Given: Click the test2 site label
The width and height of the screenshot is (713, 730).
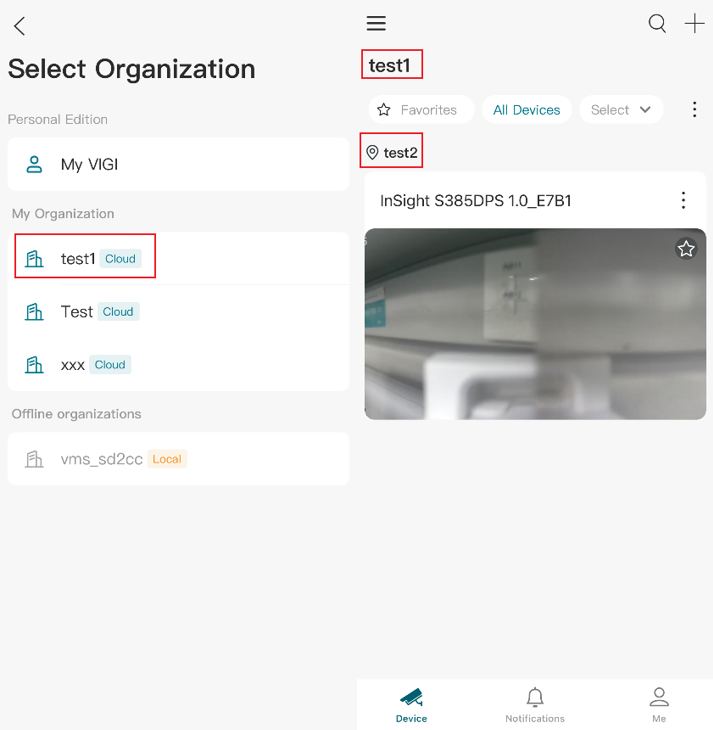Looking at the screenshot, I should pyautogui.click(x=401, y=153).
